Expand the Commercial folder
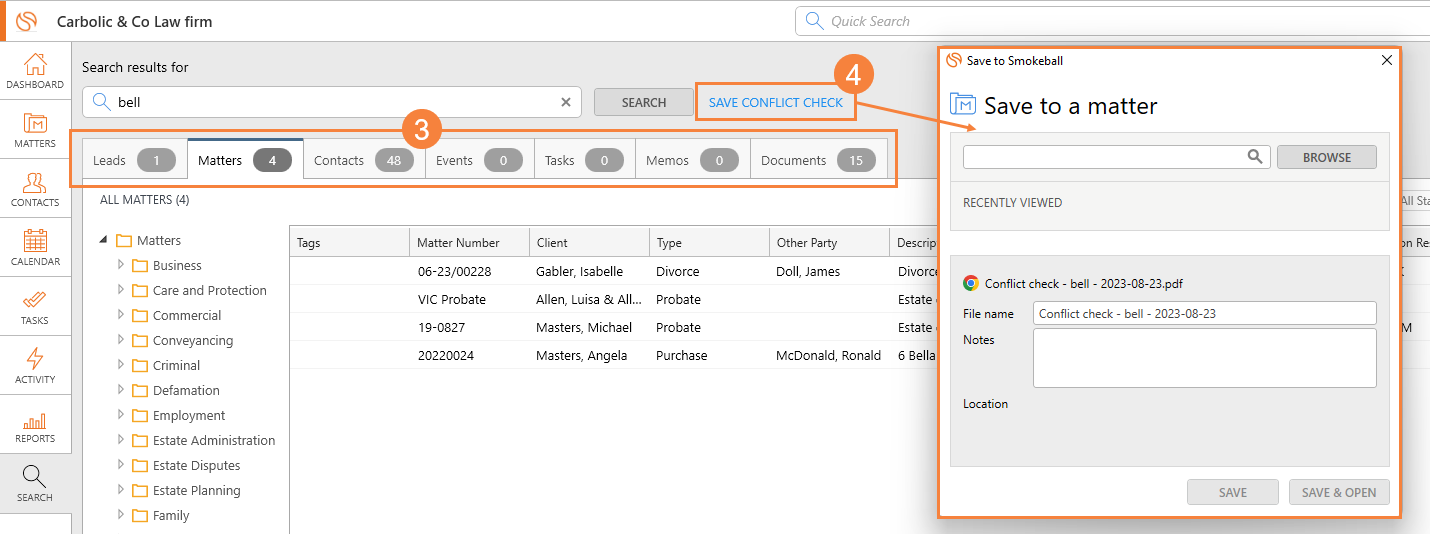Screen dimensions: 1430x534 (x=121, y=315)
